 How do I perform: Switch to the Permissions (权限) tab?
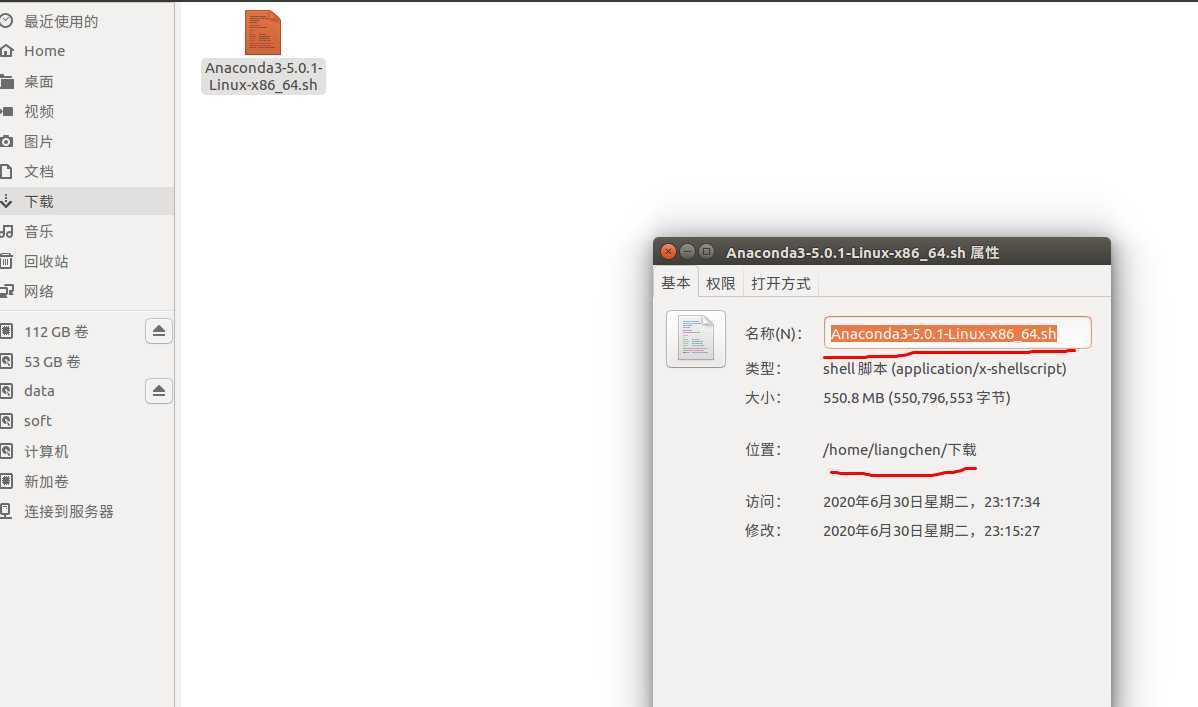720,284
